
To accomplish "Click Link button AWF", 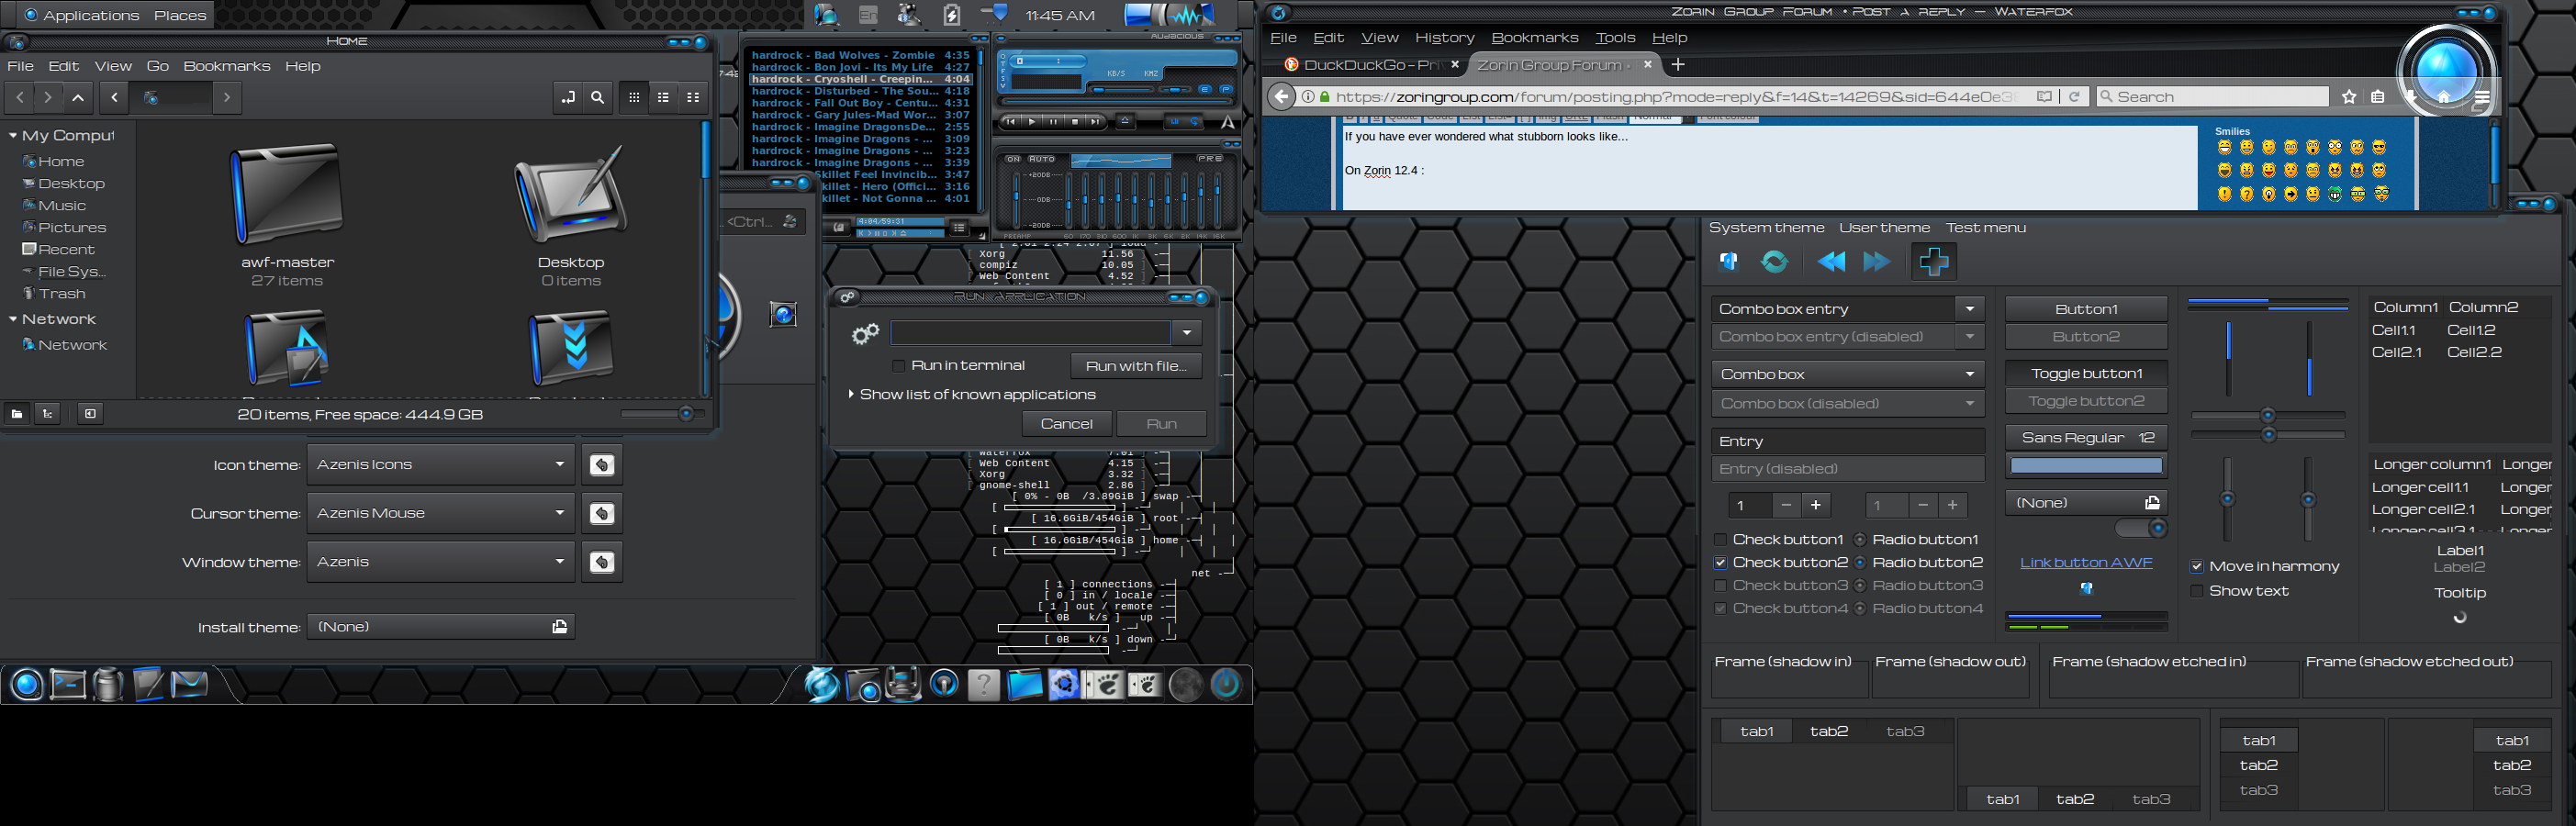I will pyautogui.click(x=2086, y=563).
